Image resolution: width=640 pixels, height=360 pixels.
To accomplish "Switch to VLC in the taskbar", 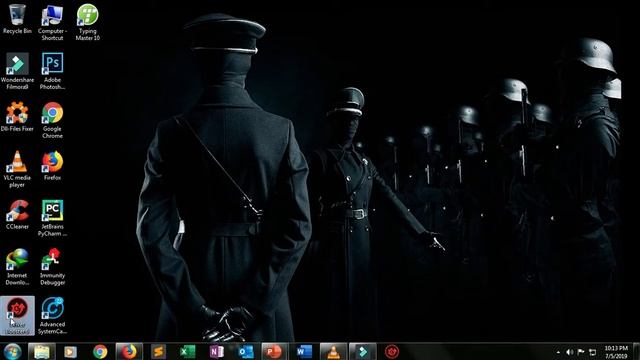I will point(333,351).
